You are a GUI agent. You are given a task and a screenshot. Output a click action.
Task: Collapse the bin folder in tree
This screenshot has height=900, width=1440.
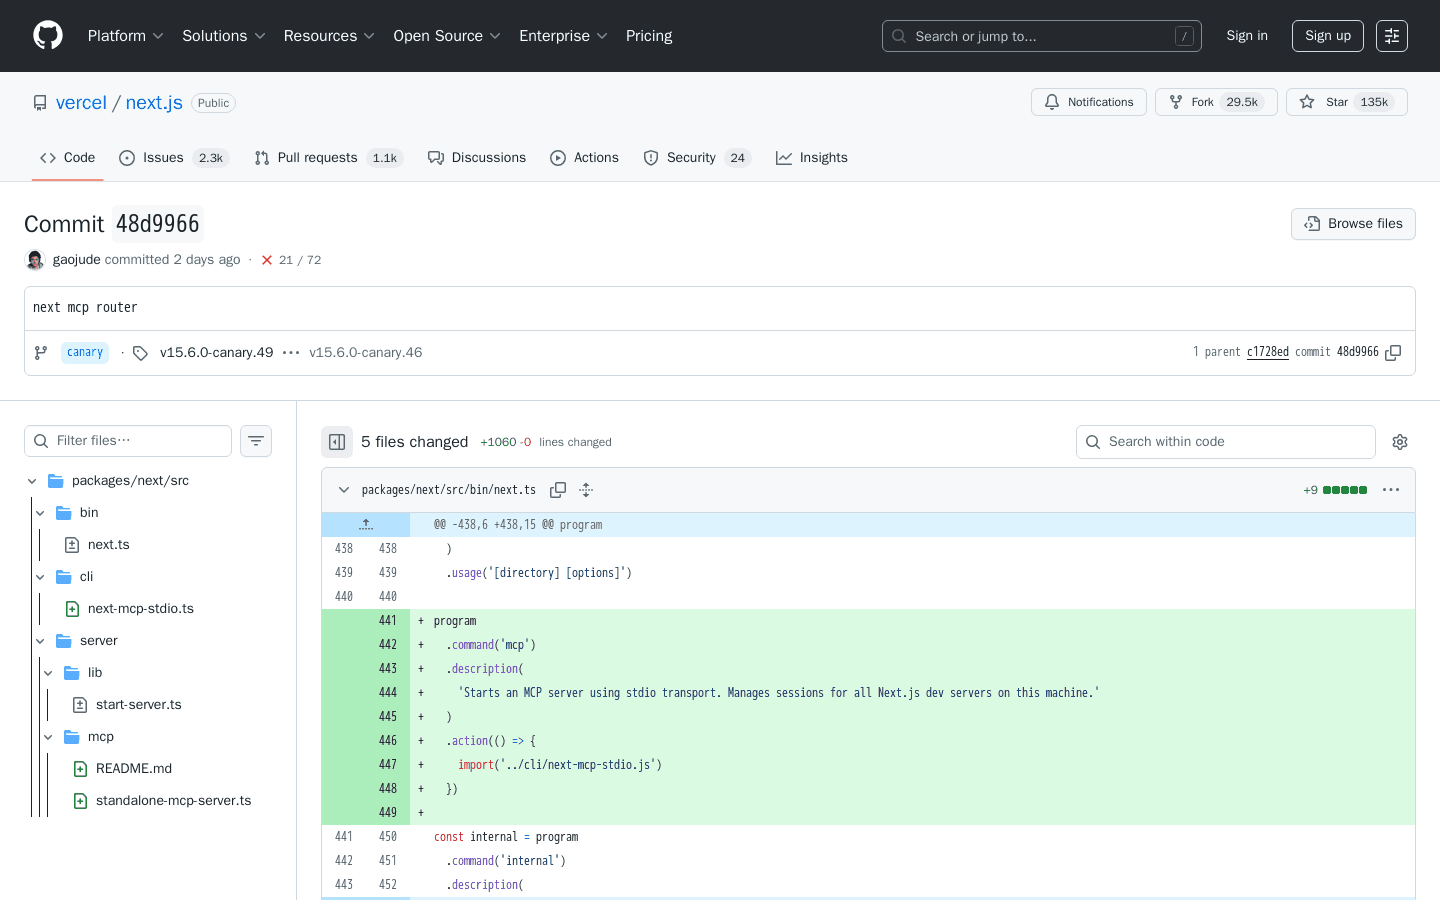pyautogui.click(x=40, y=513)
